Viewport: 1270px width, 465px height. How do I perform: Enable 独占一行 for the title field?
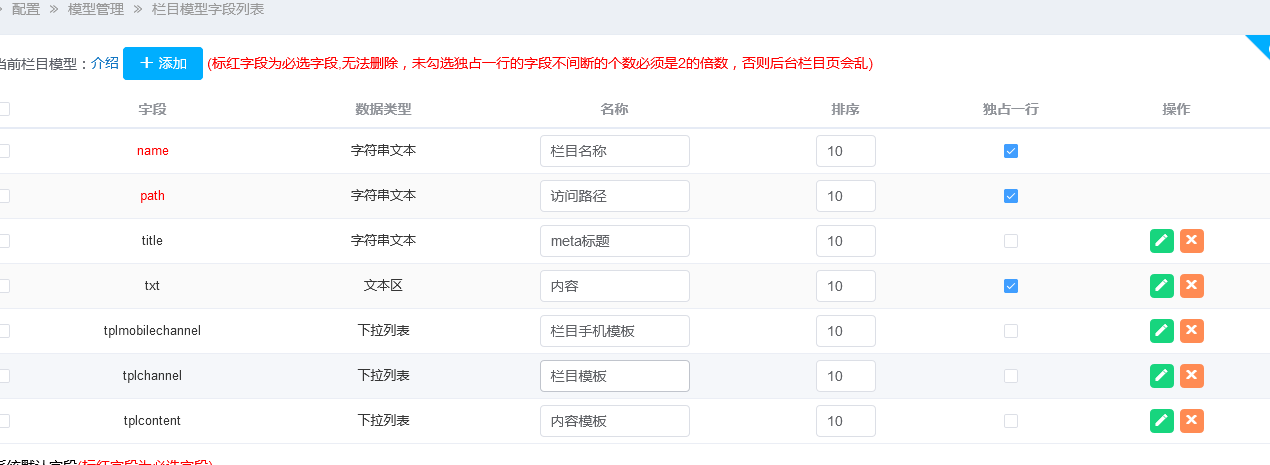[x=1011, y=241]
